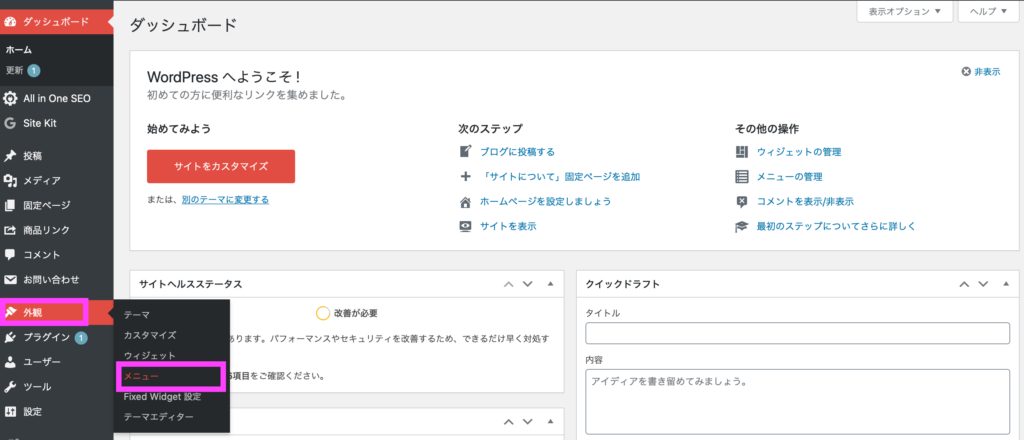1024x440 pixels.
Task: Click the 設定 settings icon
Action: (10, 412)
